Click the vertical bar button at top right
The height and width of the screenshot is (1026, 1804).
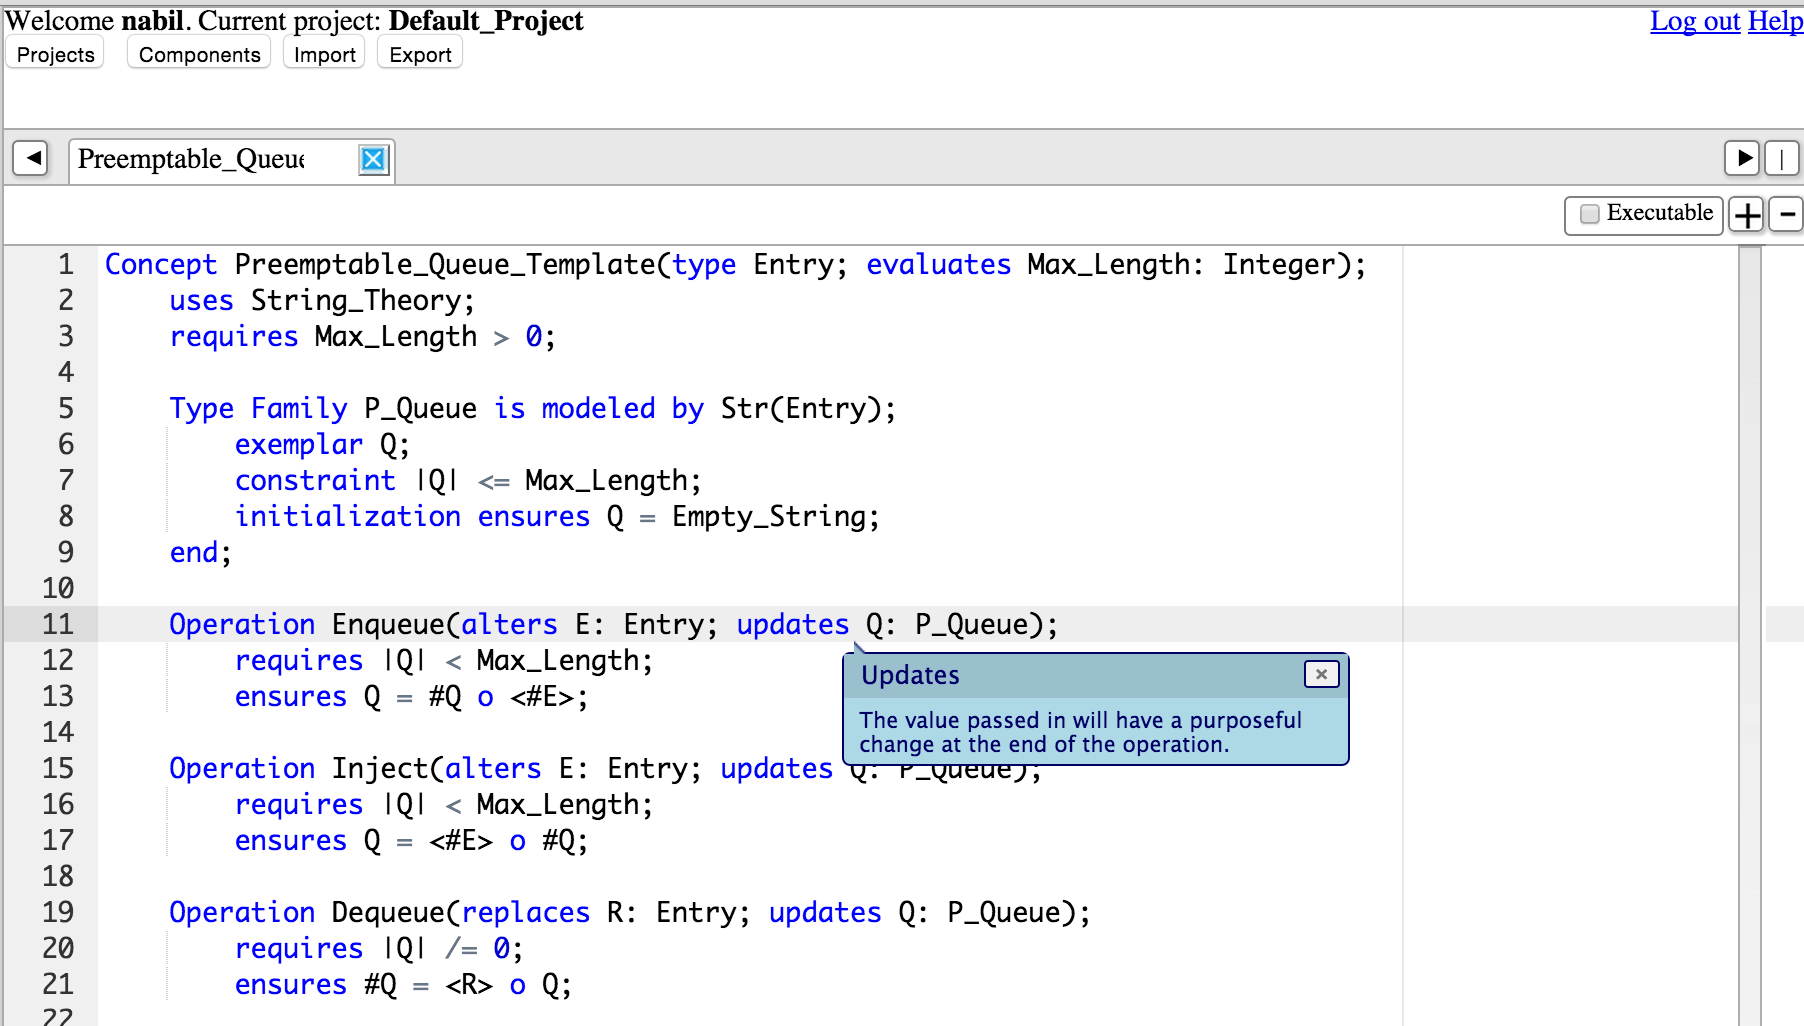[1782, 158]
